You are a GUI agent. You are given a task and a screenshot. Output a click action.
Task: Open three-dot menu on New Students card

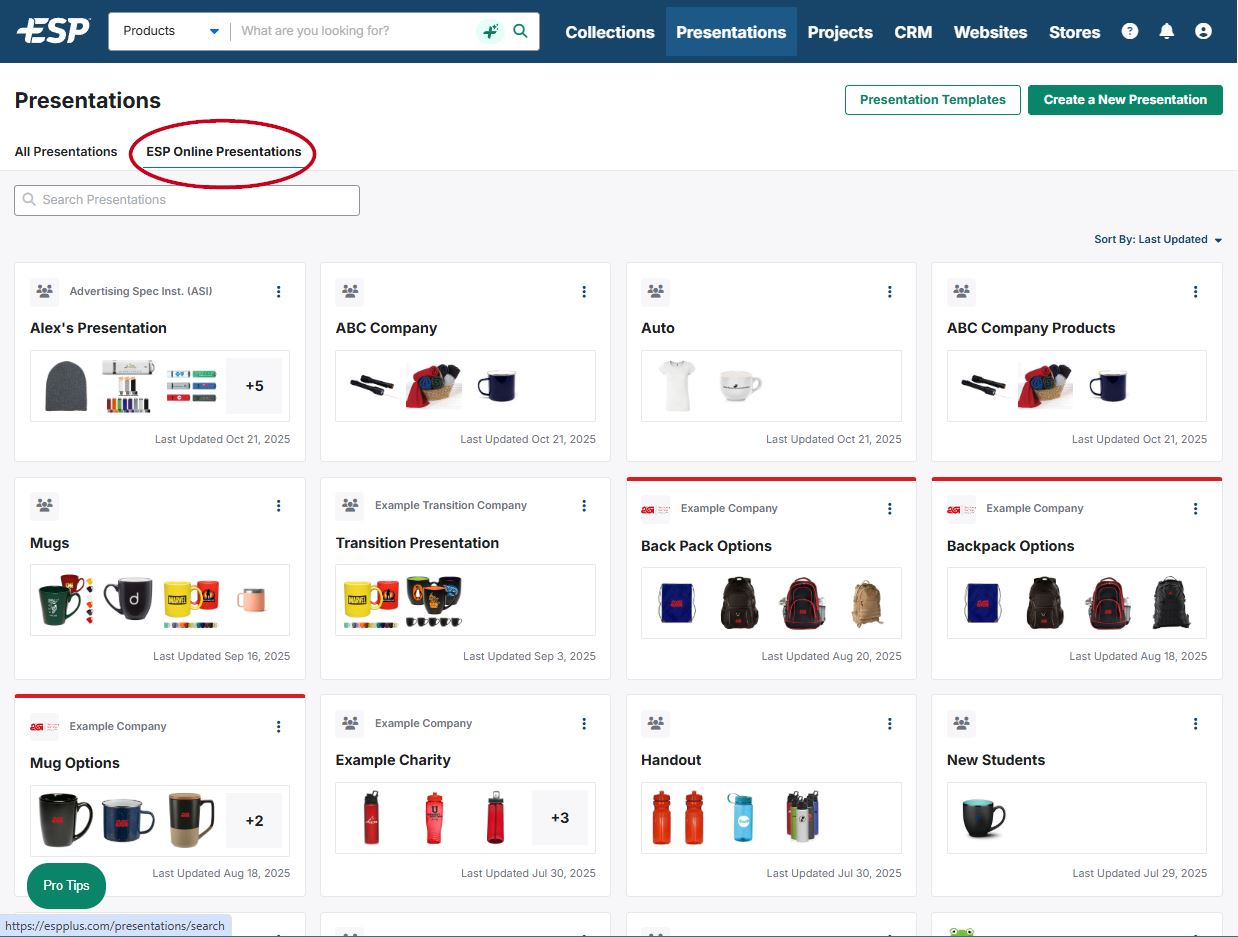tap(1195, 723)
